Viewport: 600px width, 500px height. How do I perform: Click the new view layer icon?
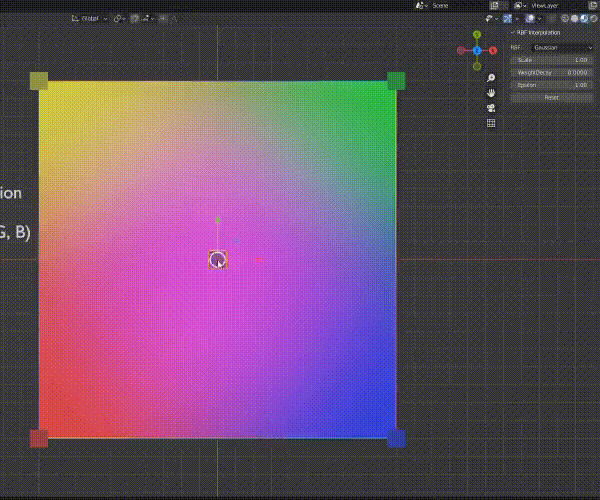click(592, 5)
